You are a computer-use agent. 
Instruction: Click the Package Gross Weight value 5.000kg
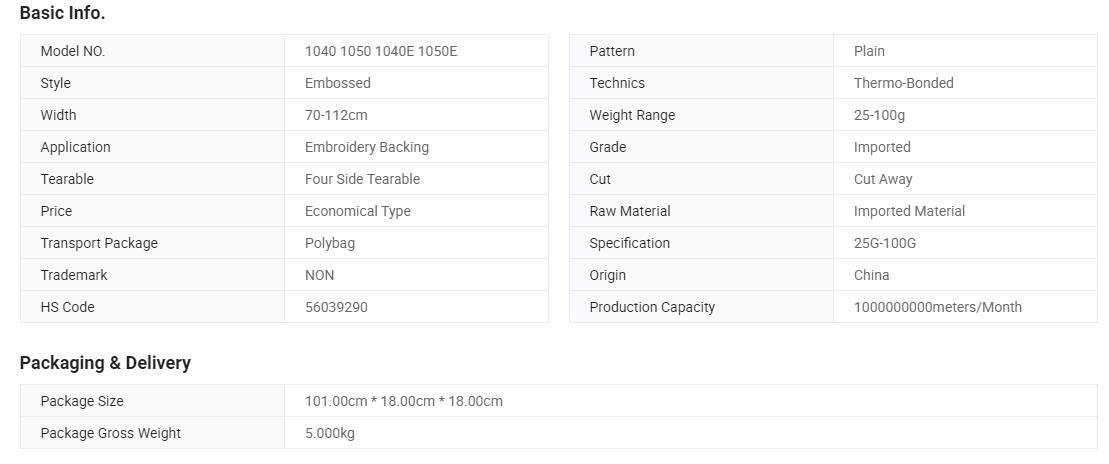coord(330,433)
